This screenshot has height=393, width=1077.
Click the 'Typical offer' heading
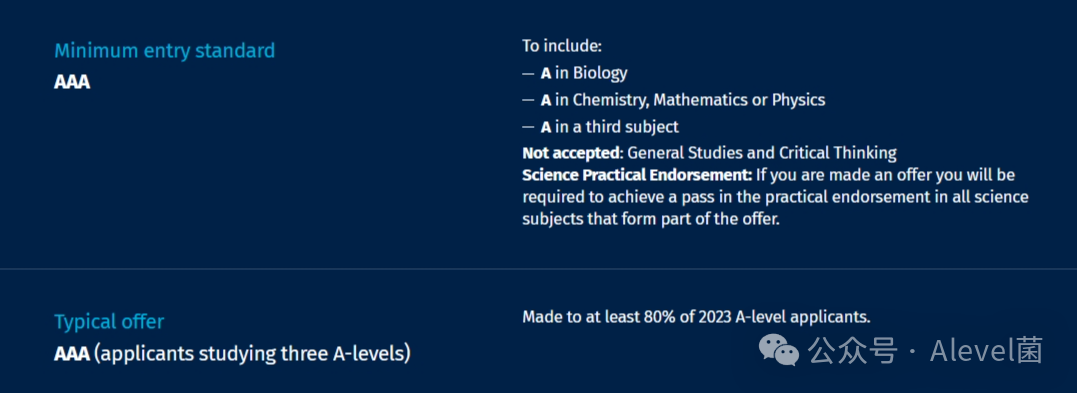click(109, 322)
